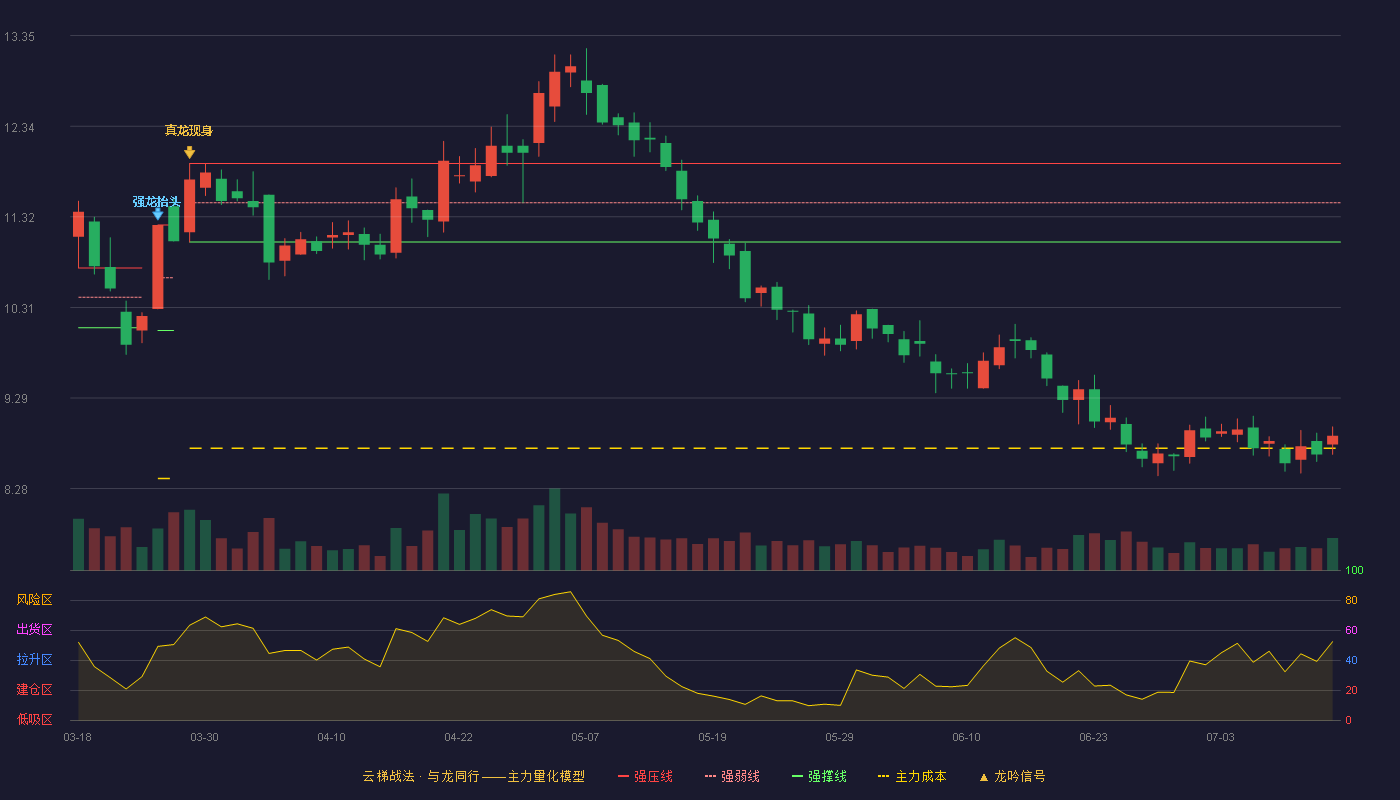Image resolution: width=1400 pixels, height=800 pixels.
Task: Toggle the 强撑线 legend item
Action: click(819, 776)
